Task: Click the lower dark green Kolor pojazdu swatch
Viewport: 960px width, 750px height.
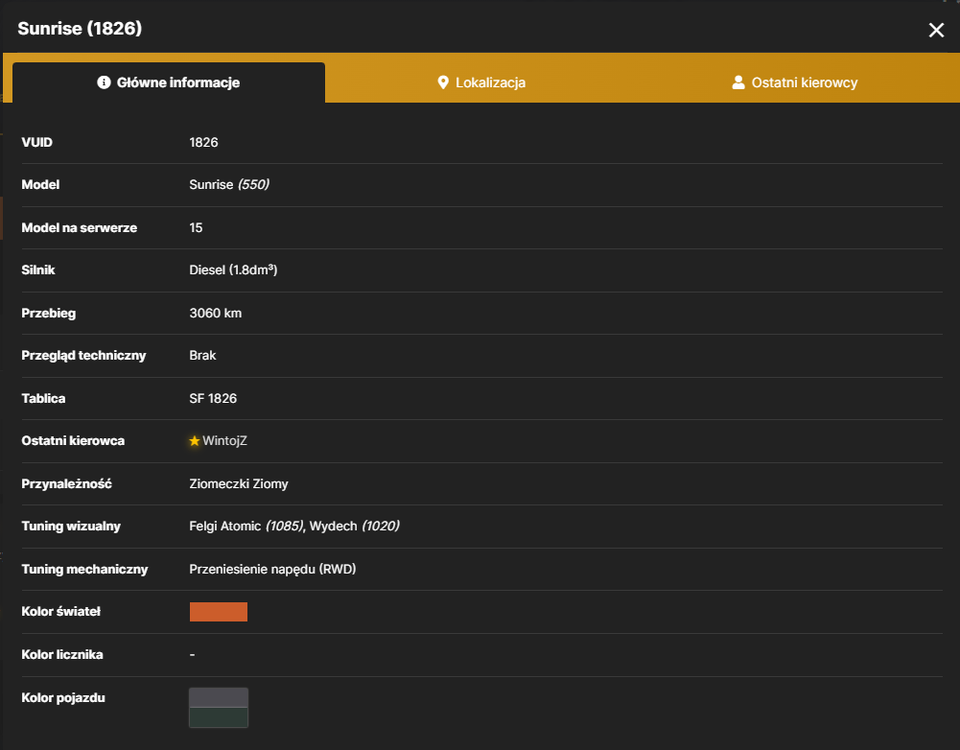Action: click(x=219, y=718)
